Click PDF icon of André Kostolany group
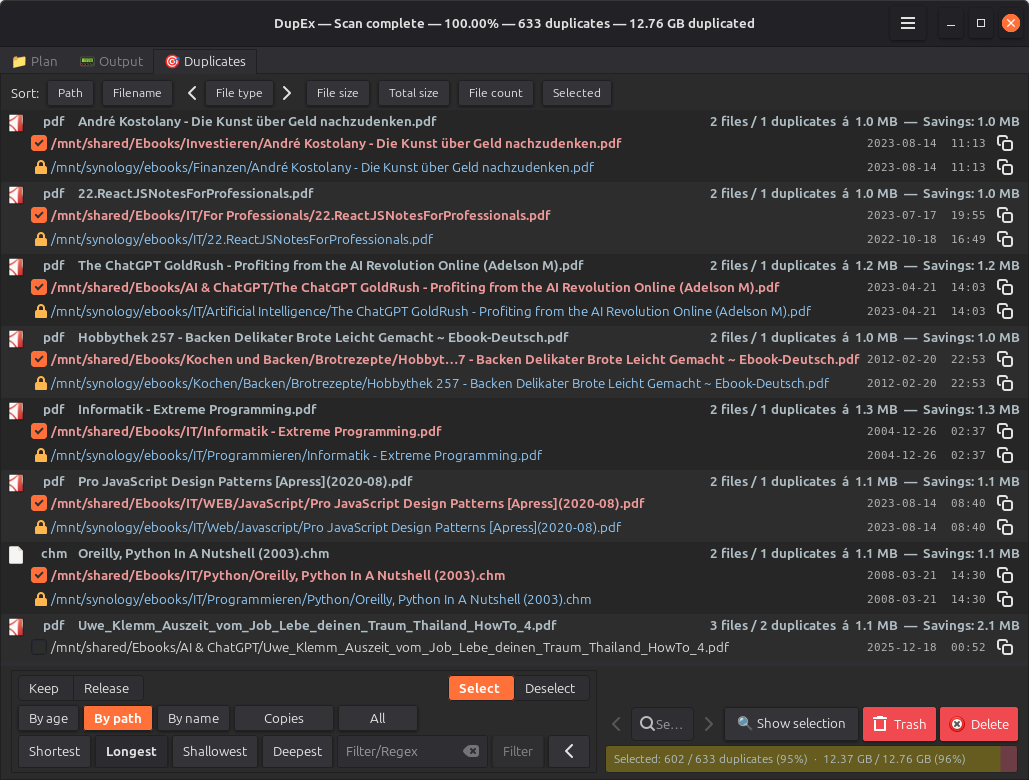1029x780 pixels. pos(16,123)
